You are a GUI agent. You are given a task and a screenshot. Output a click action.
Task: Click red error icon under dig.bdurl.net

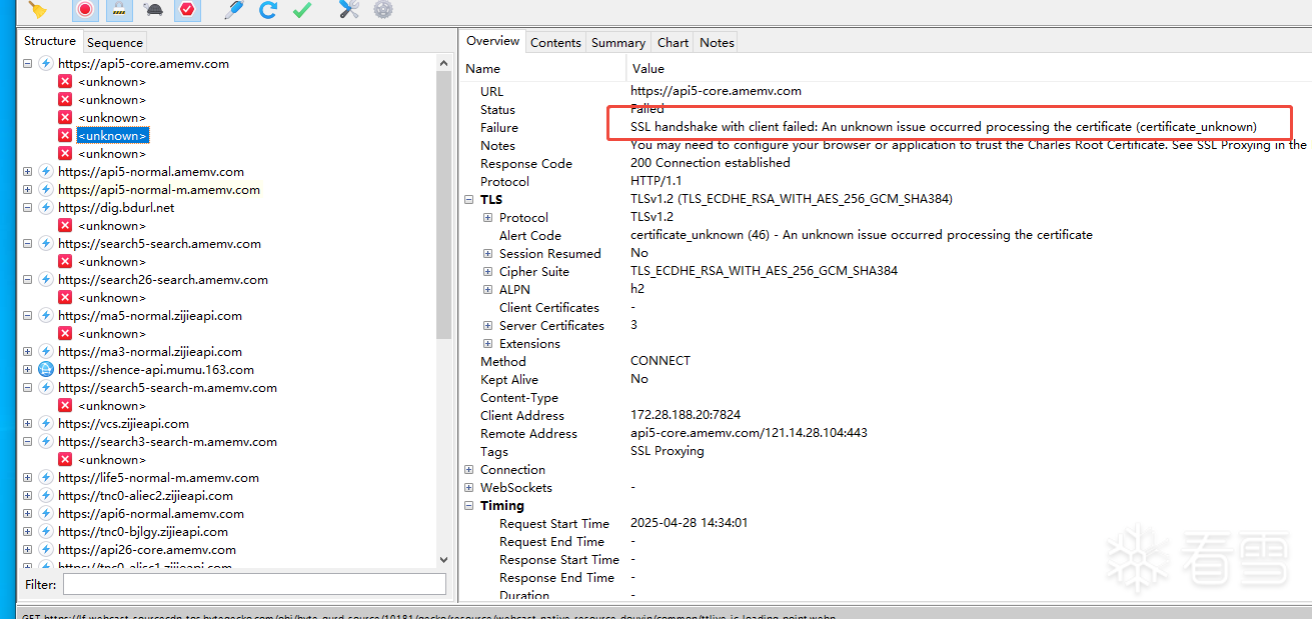point(65,225)
